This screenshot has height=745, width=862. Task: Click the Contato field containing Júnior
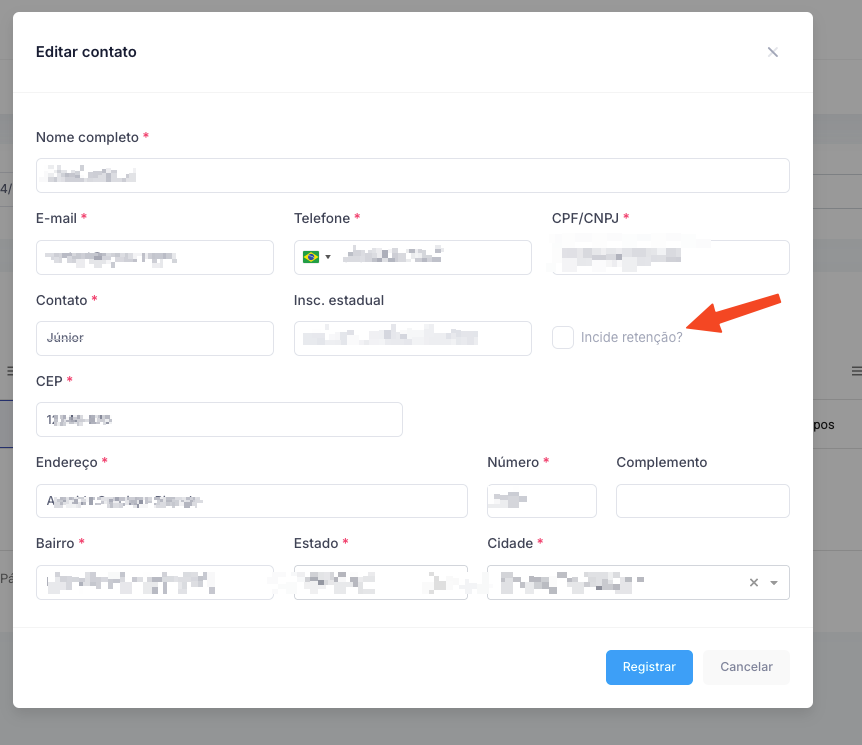[154, 338]
